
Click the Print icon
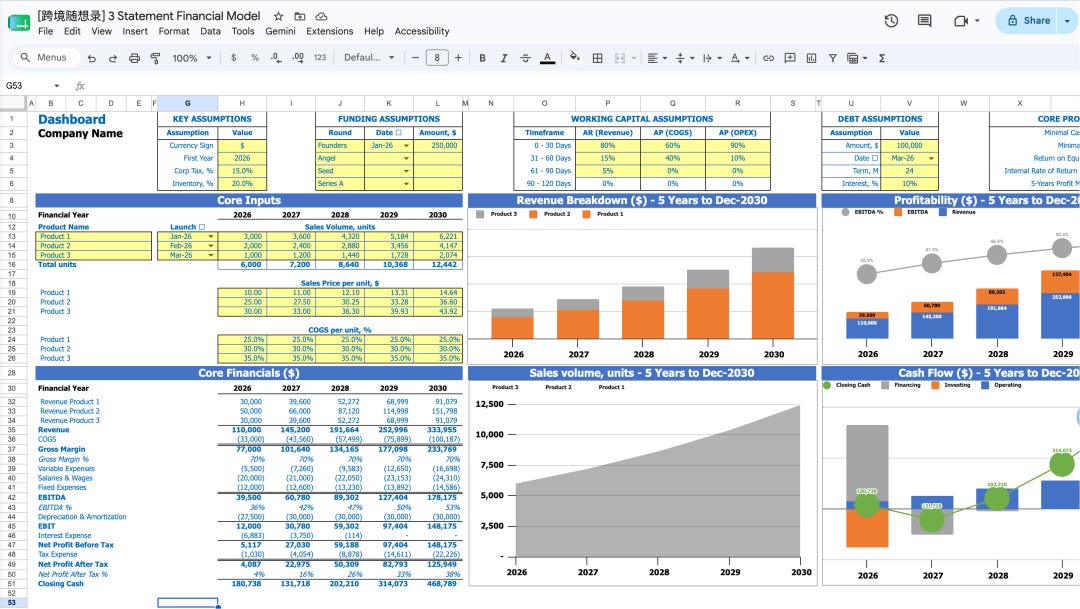tap(134, 59)
